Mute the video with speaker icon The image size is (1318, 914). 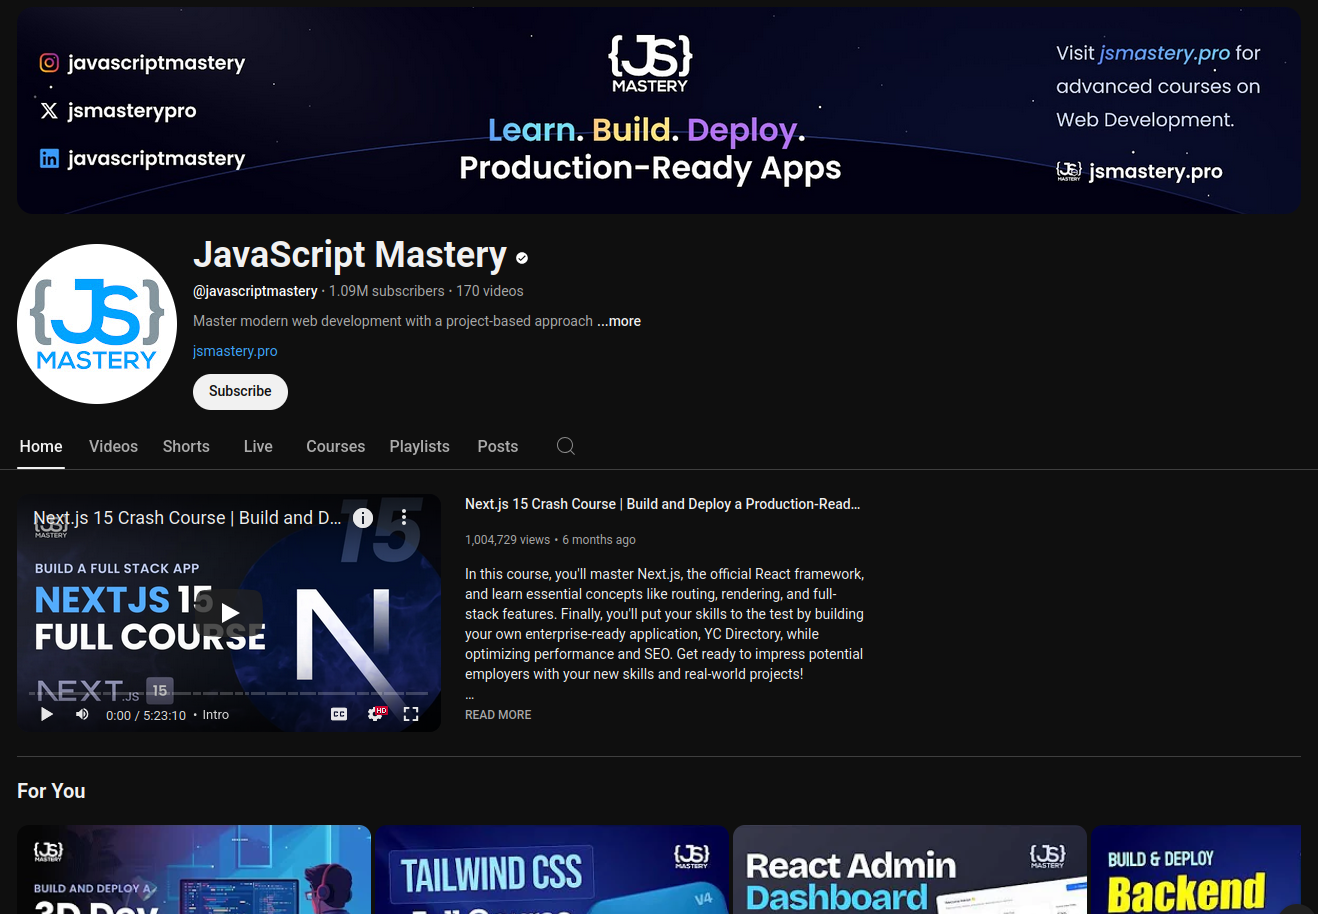pos(82,714)
